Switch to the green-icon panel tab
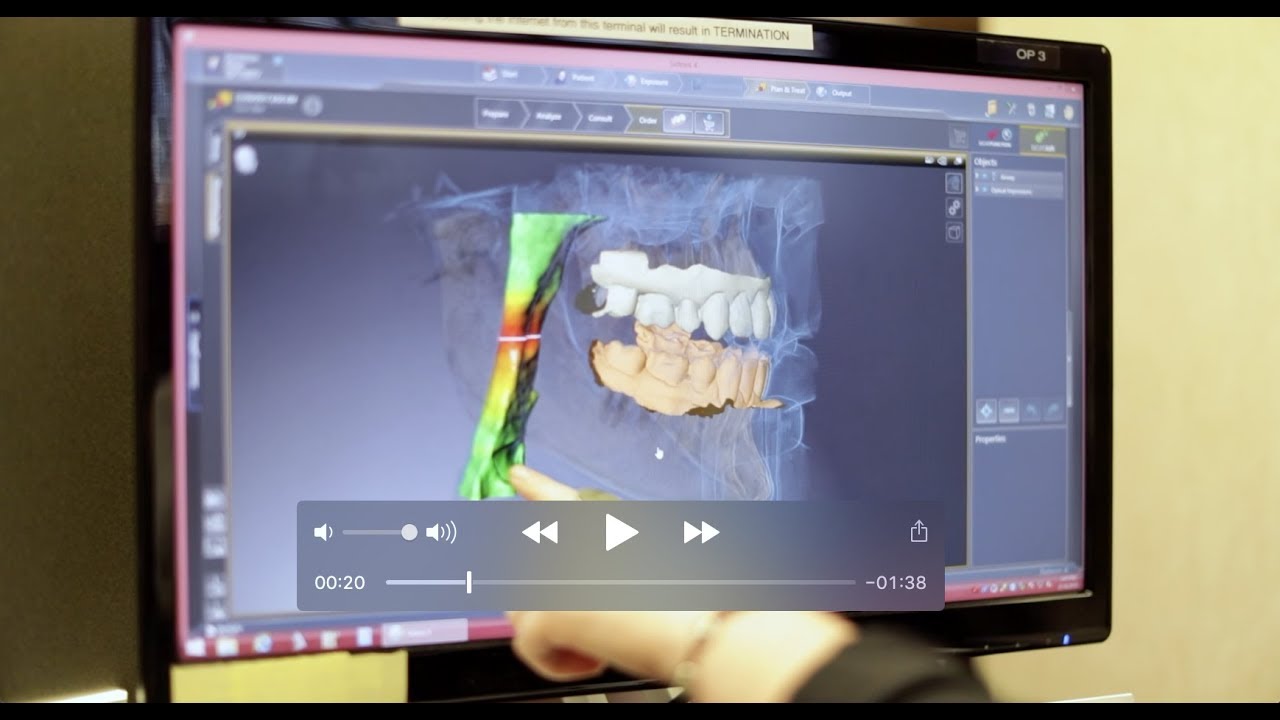 coord(1043,140)
